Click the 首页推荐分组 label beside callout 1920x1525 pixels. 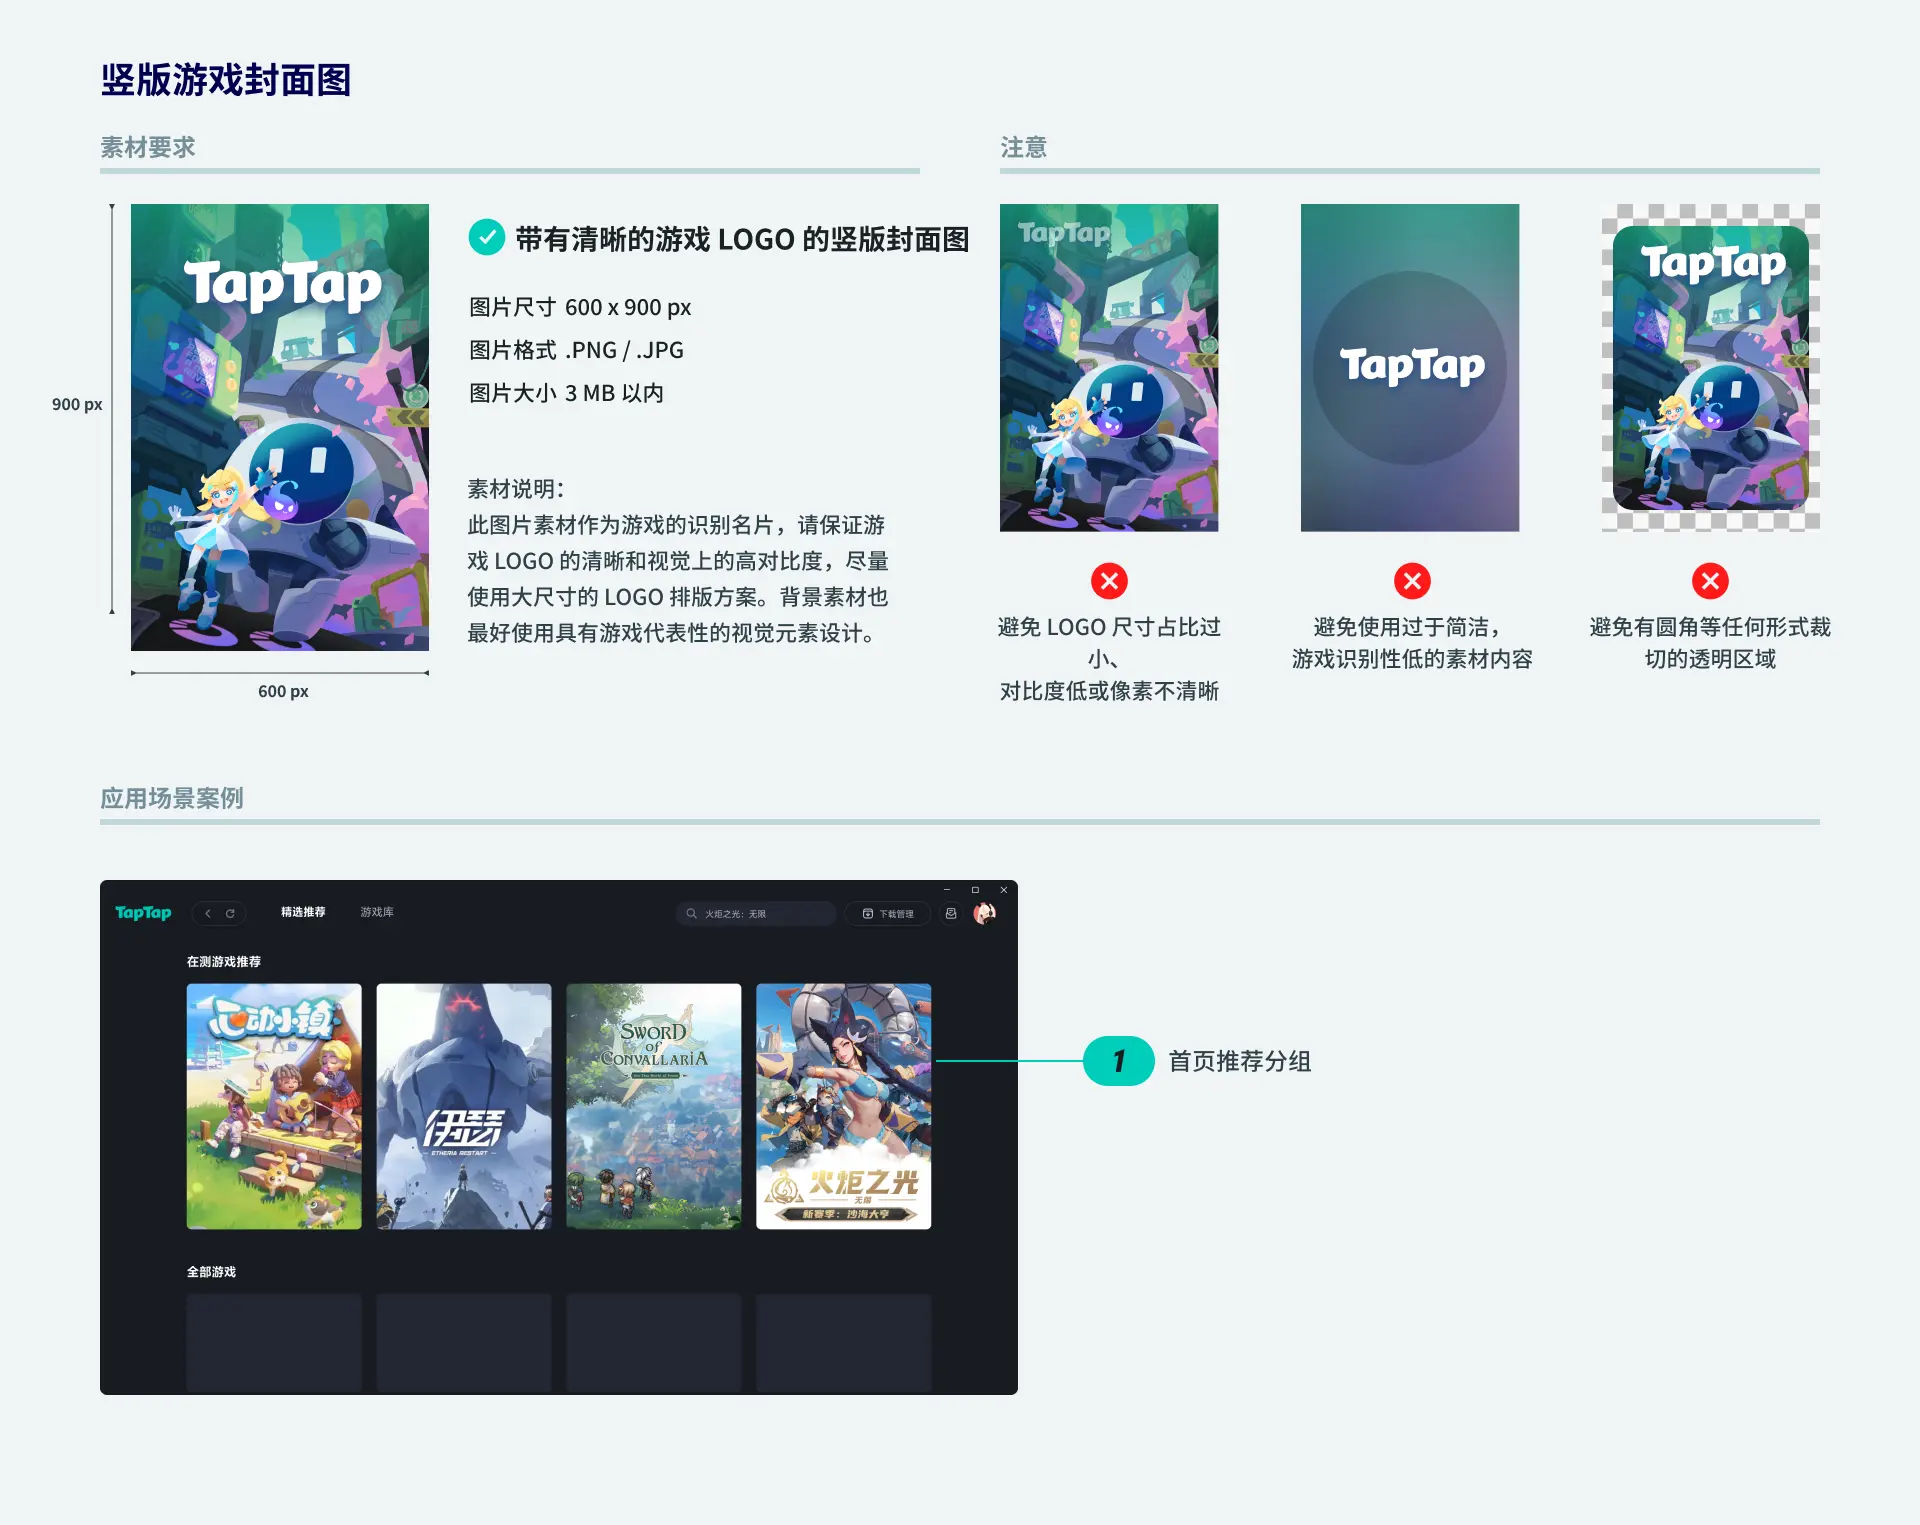[x=1240, y=1062]
